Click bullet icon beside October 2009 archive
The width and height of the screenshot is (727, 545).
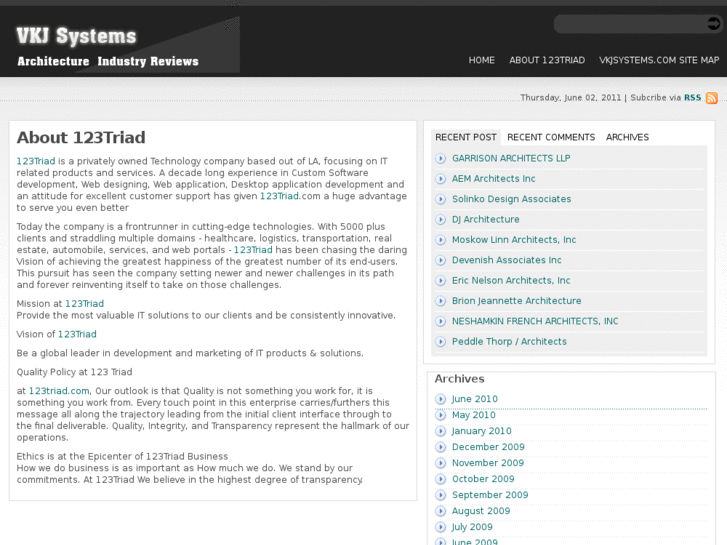coord(440,479)
